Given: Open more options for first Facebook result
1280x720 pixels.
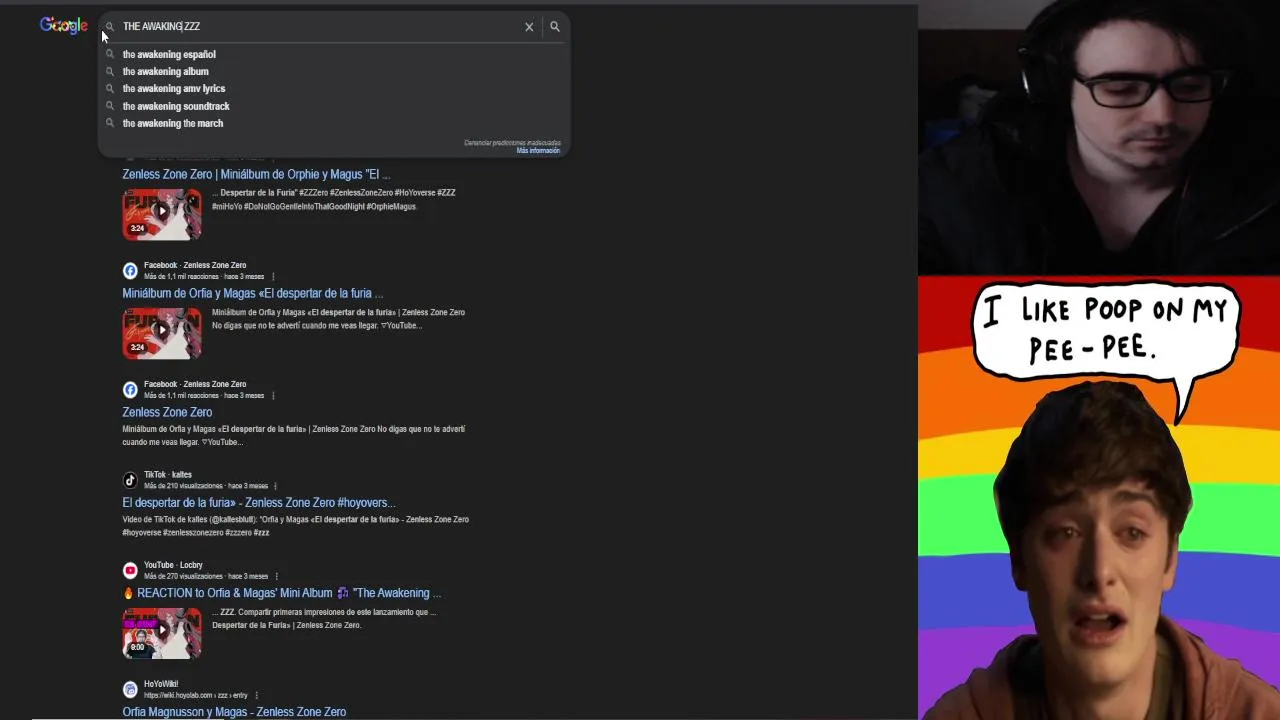Looking at the screenshot, I should pyautogui.click(x=273, y=277).
